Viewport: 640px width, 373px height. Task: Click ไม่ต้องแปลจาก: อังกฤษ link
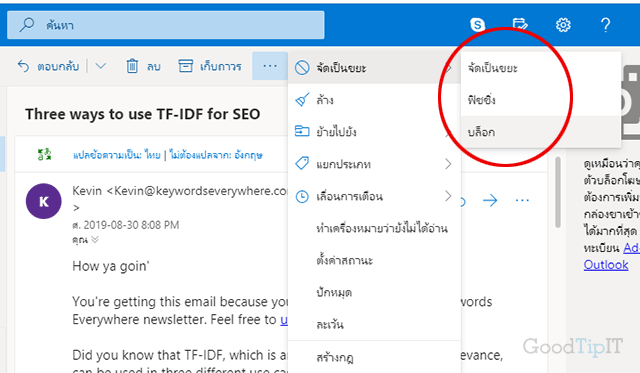tap(216, 155)
